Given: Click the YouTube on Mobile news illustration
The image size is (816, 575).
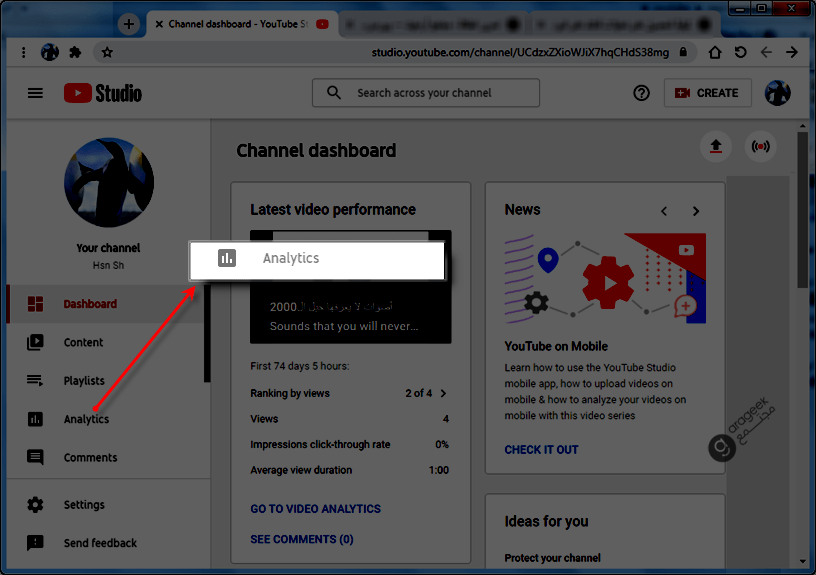Looking at the screenshot, I should pyautogui.click(x=605, y=278).
